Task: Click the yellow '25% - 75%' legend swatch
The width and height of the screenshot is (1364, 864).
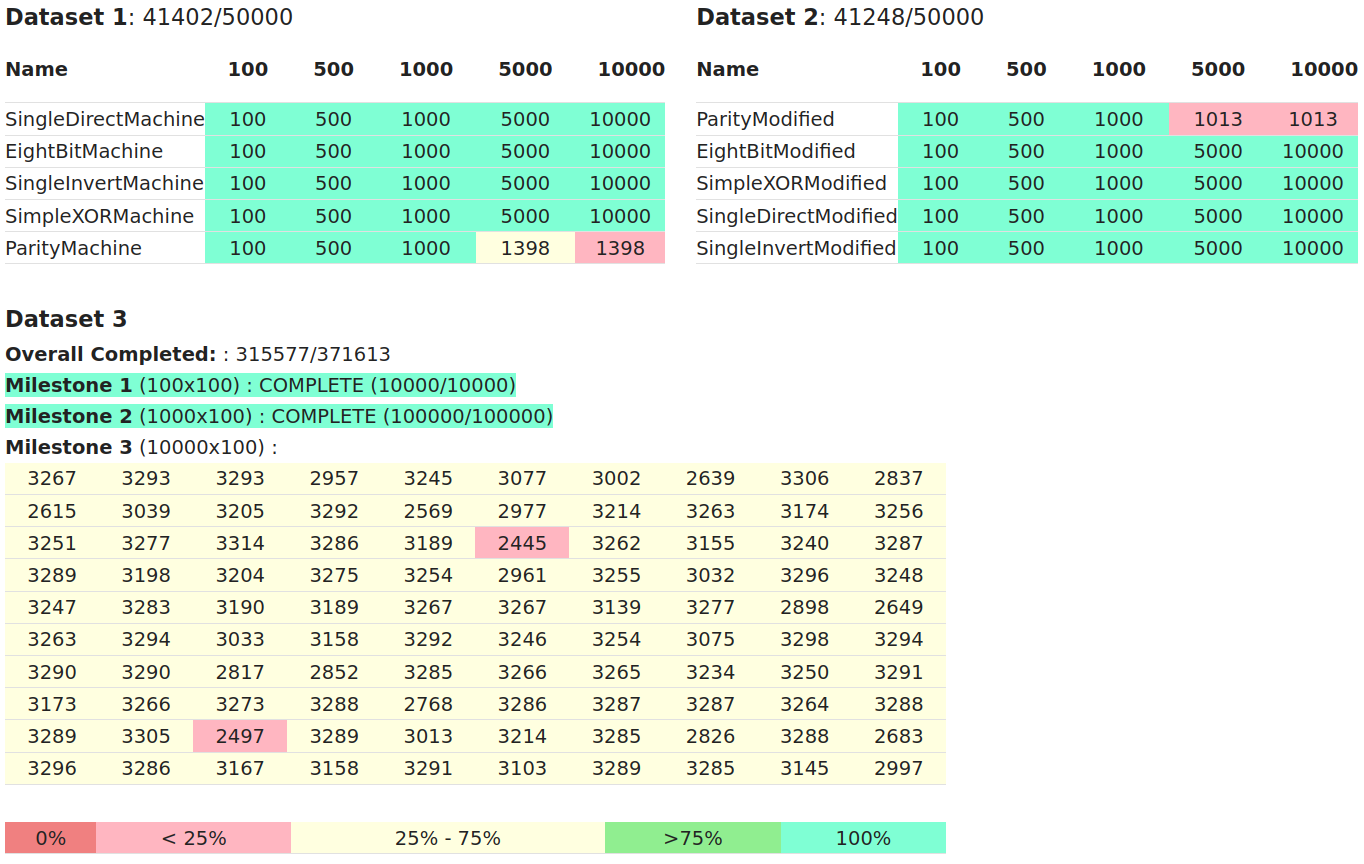Action: (x=448, y=838)
